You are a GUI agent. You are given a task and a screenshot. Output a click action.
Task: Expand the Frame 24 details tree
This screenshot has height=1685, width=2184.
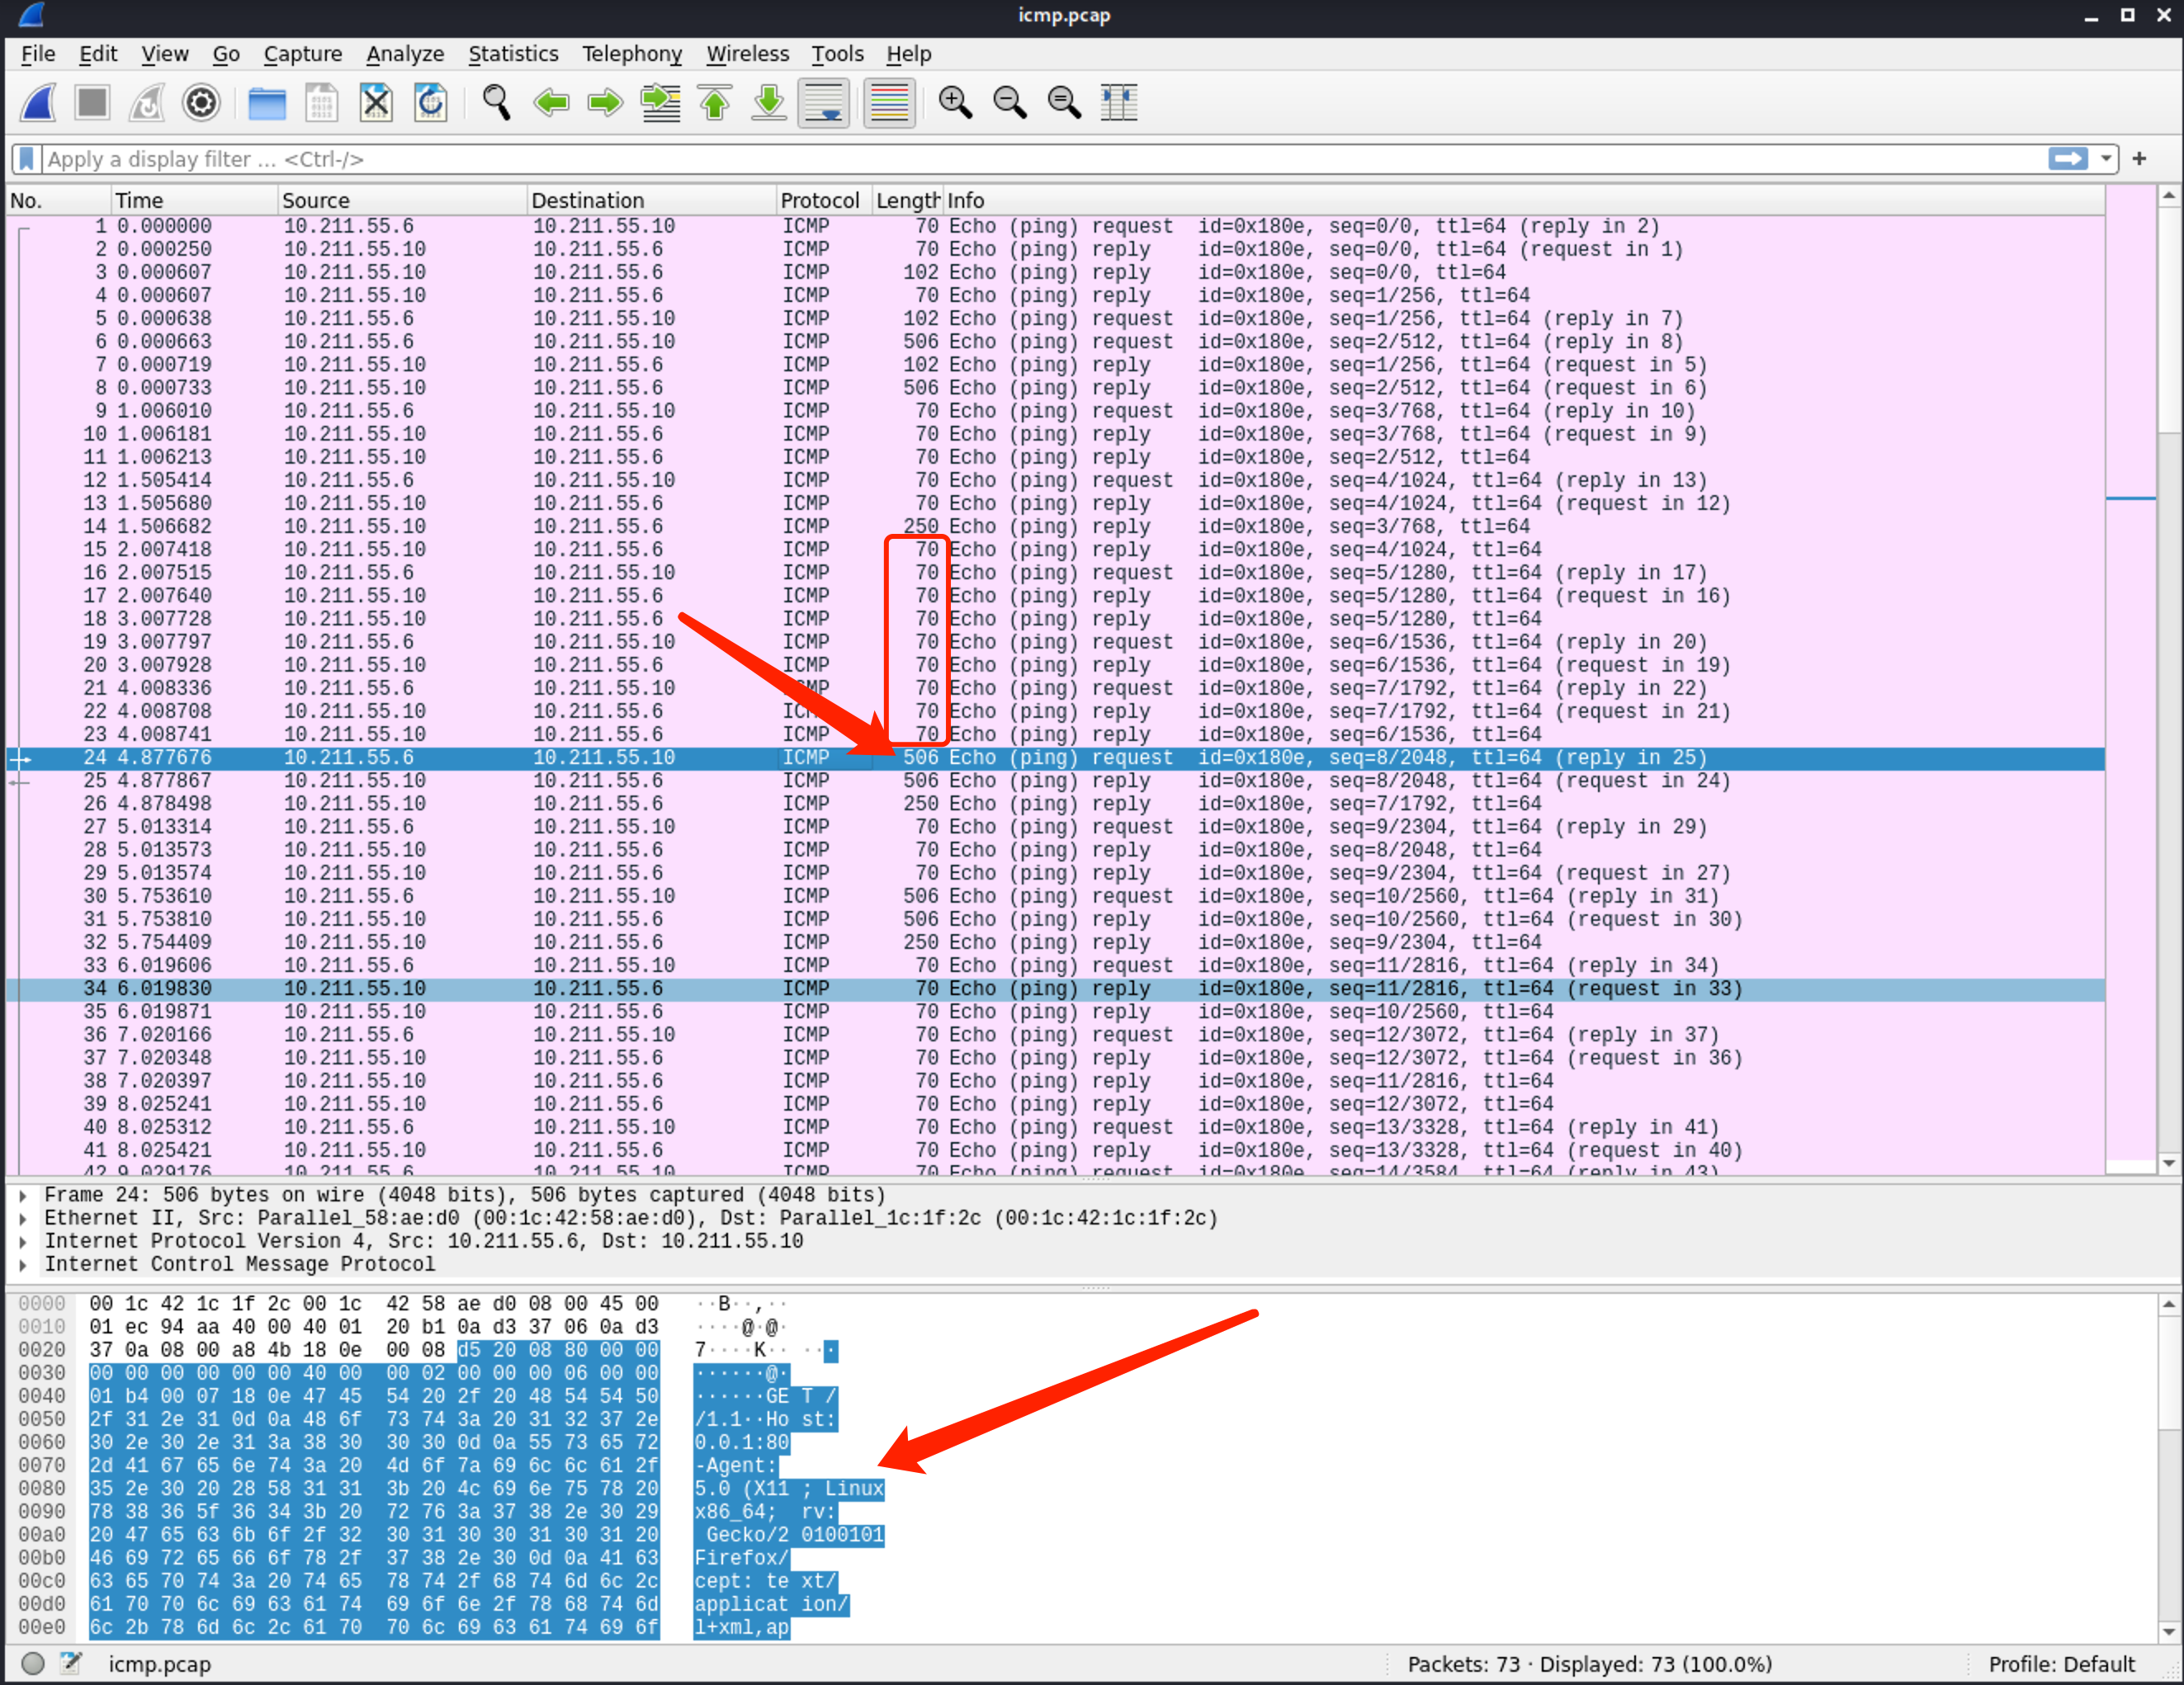click(x=23, y=1195)
